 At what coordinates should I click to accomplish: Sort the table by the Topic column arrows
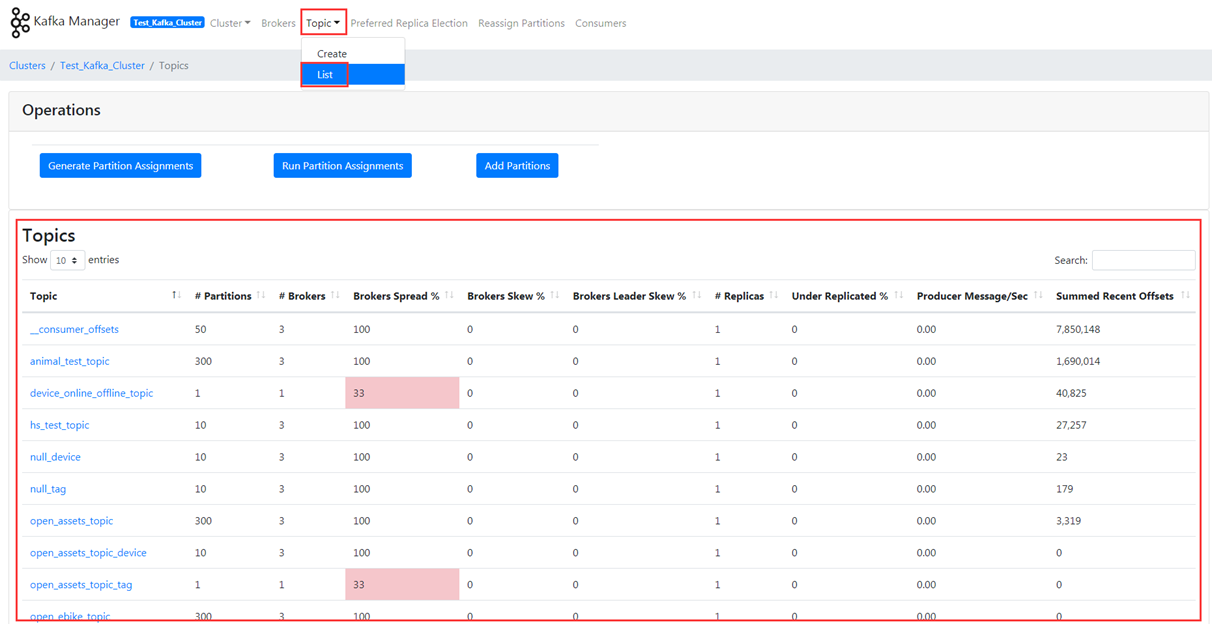[176, 296]
